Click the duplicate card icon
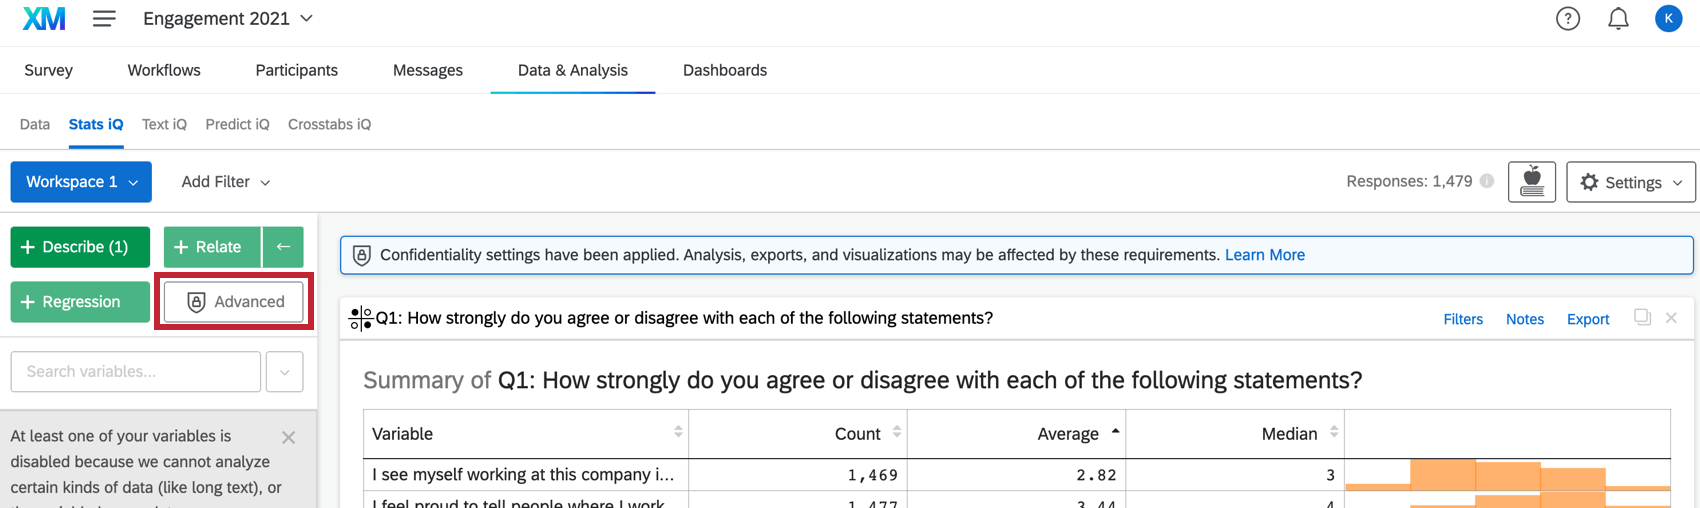The width and height of the screenshot is (1700, 508). click(1641, 318)
